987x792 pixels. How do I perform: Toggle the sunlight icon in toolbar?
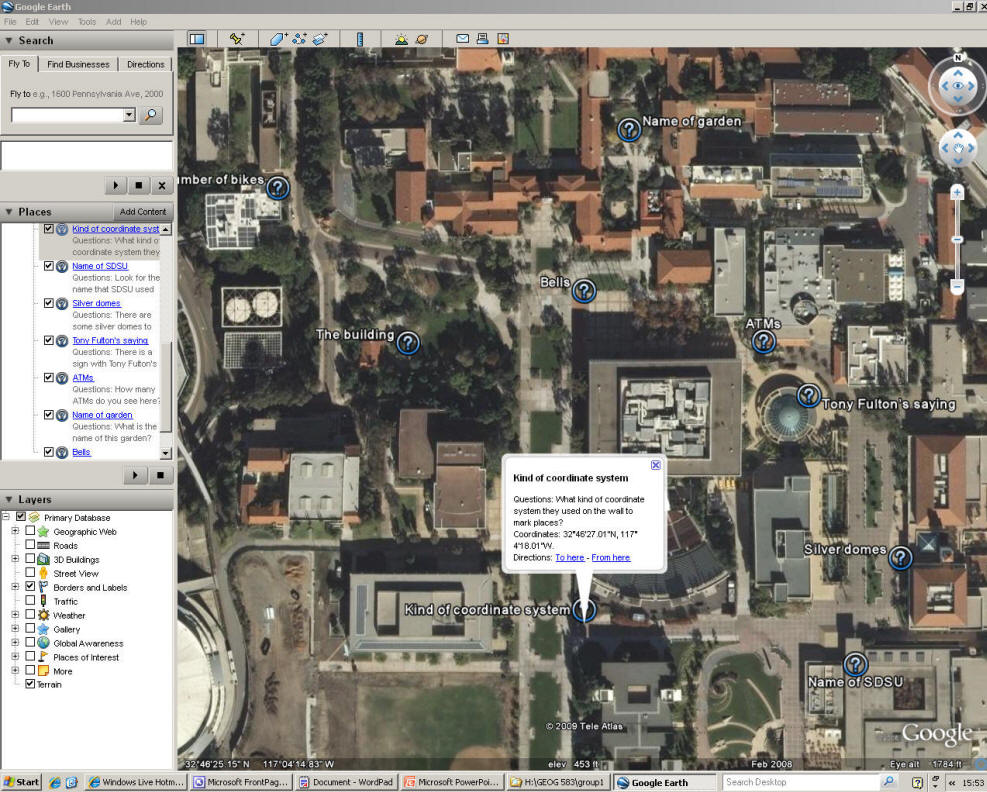pos(401,39)
